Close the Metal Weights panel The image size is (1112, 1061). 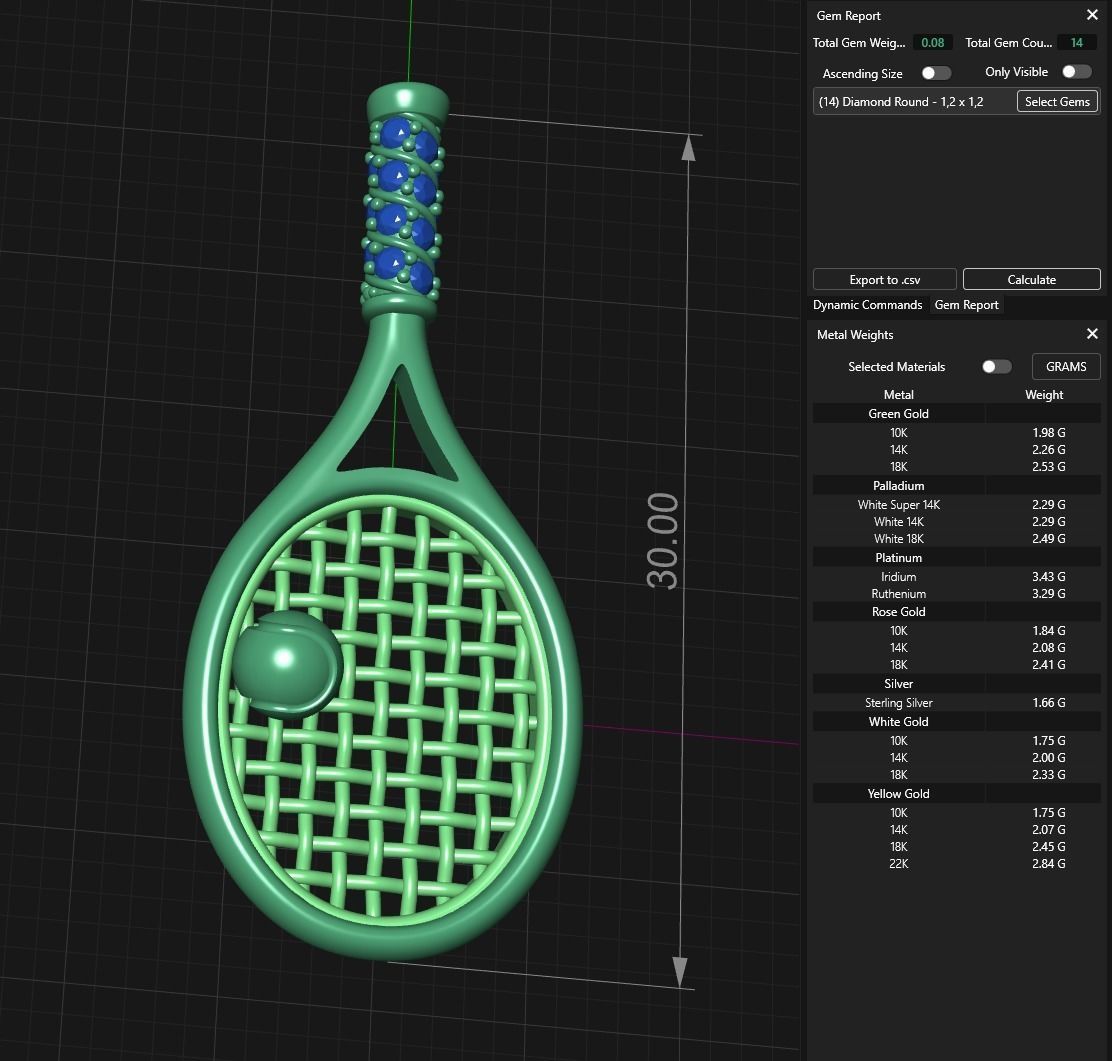pyautogui.click(x=1092, y=333)
